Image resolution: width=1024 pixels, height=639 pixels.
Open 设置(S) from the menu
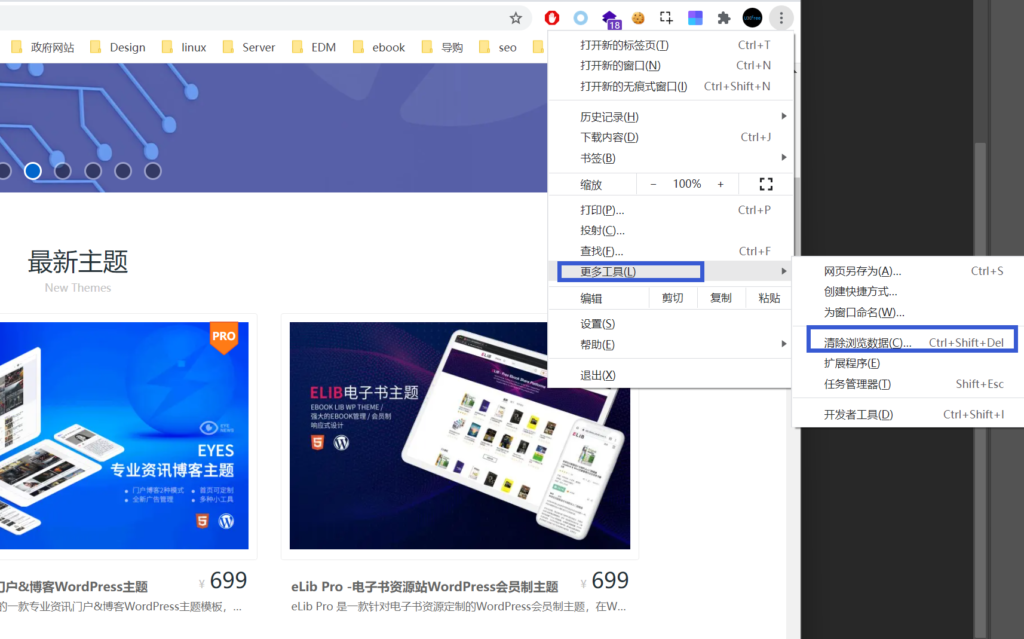tap(670, 324)
